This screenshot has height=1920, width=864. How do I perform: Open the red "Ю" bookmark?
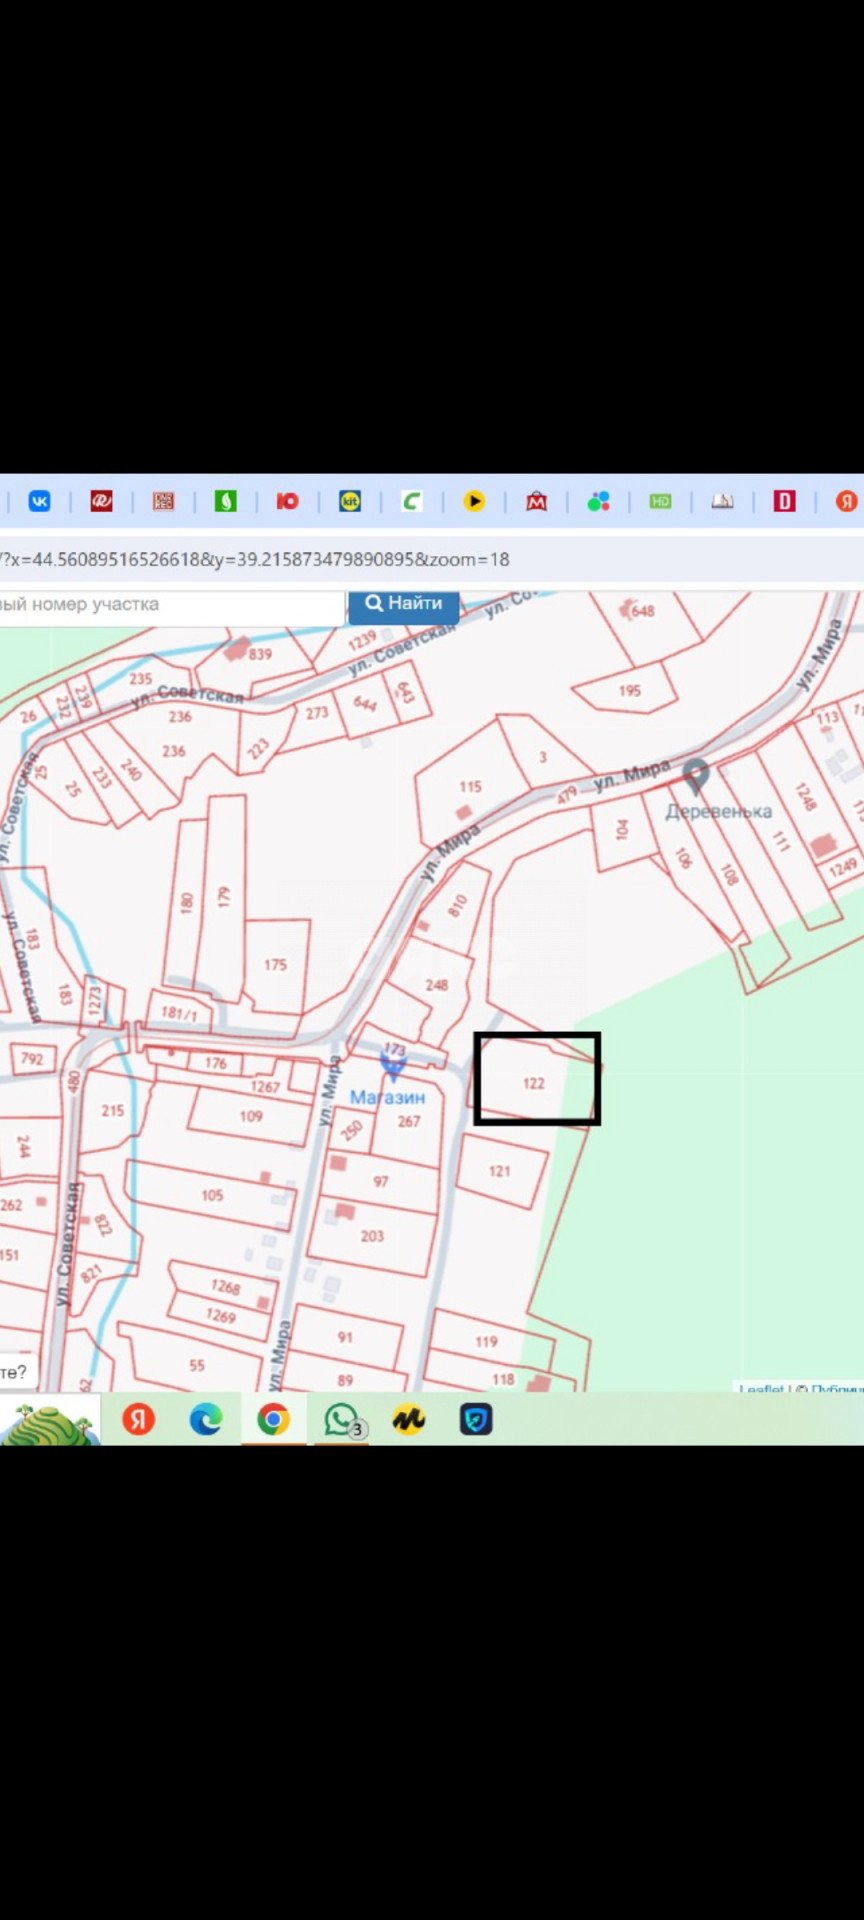click(x=288, y=501)
